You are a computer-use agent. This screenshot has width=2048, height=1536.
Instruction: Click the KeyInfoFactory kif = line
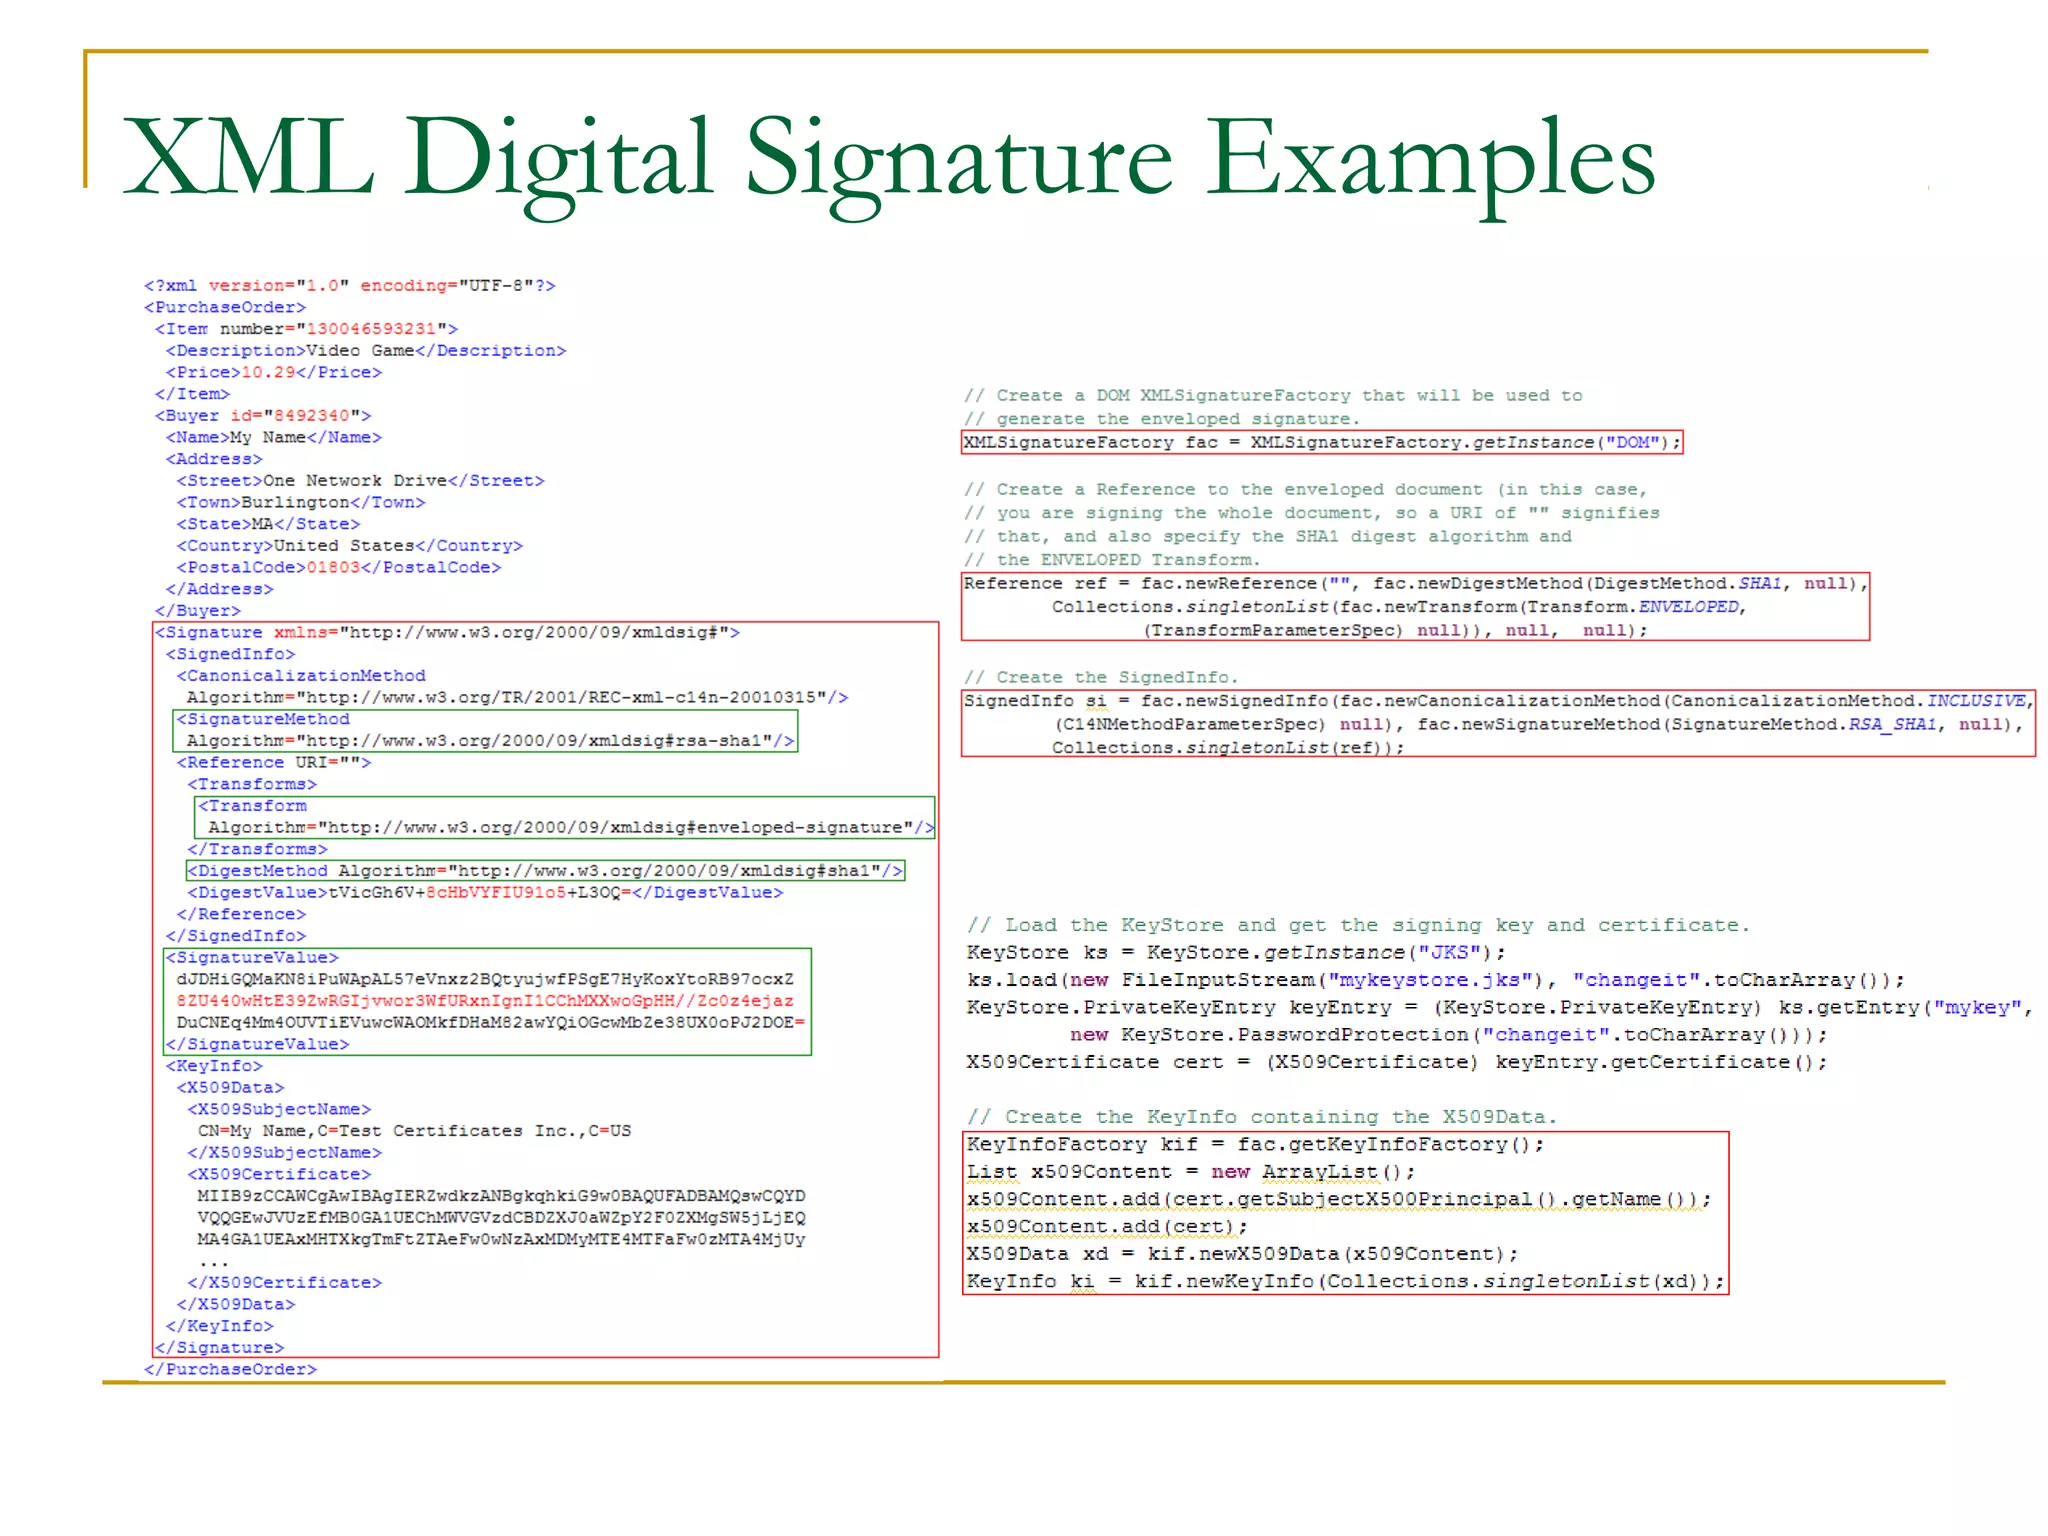[x=1256, y=1145]
